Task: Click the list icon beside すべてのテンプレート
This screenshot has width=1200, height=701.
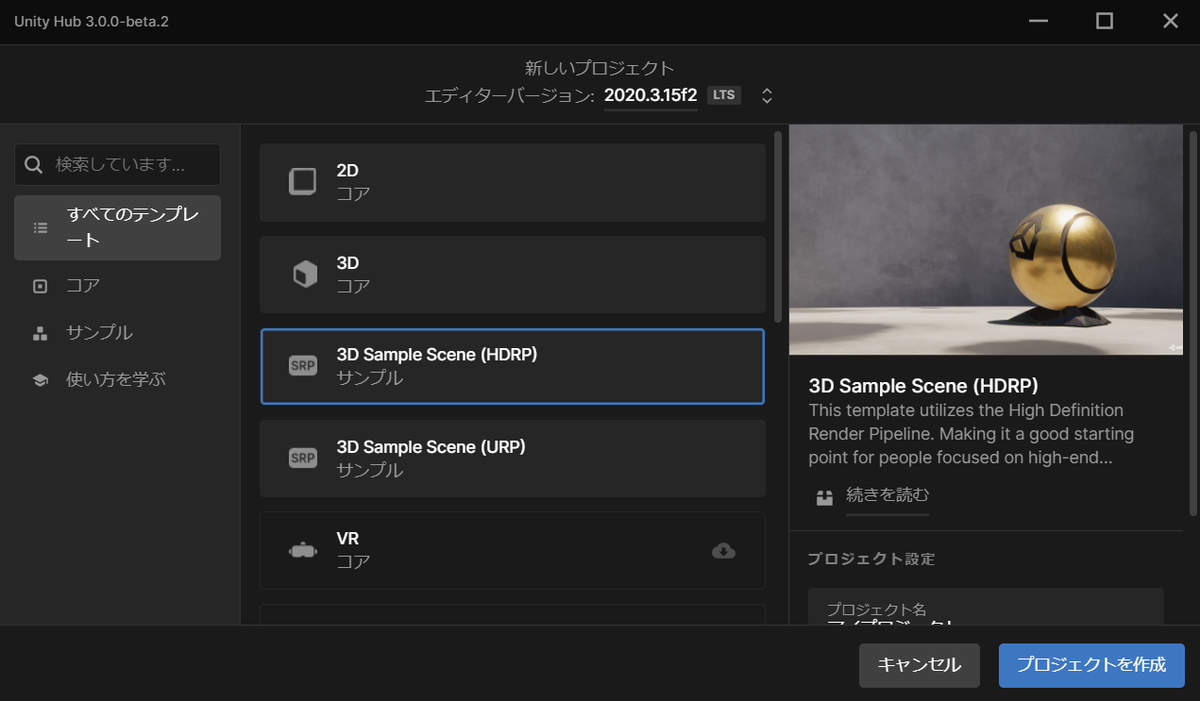Action: [41, 228]
